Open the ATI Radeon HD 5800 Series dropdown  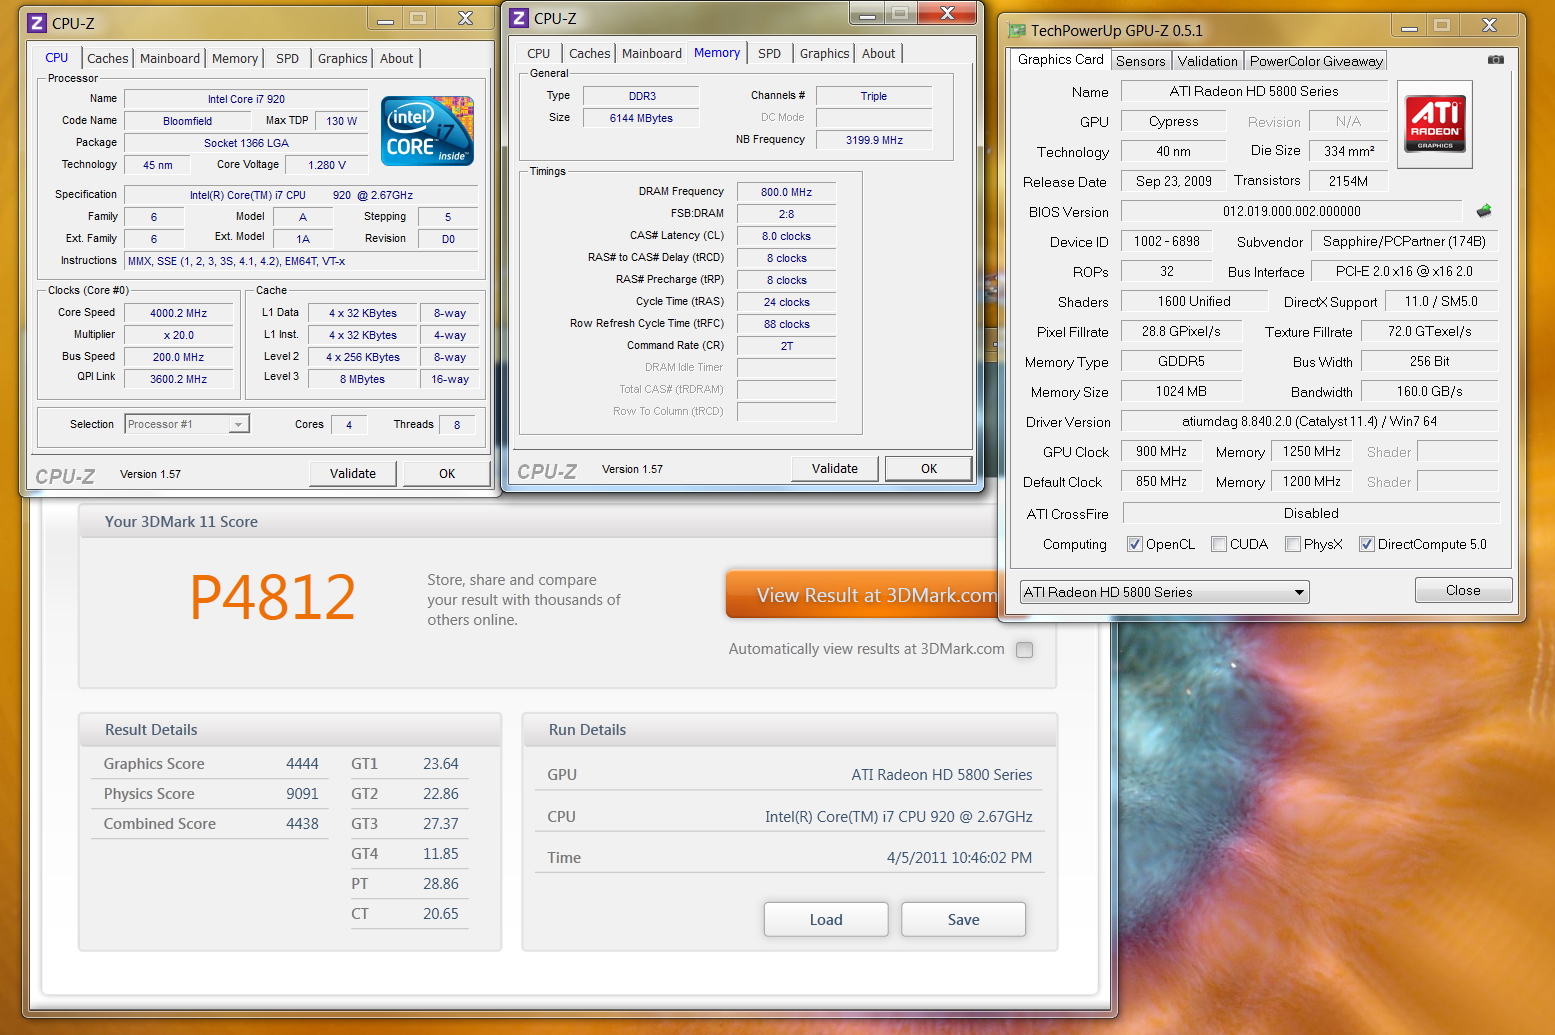(1164, 592)
